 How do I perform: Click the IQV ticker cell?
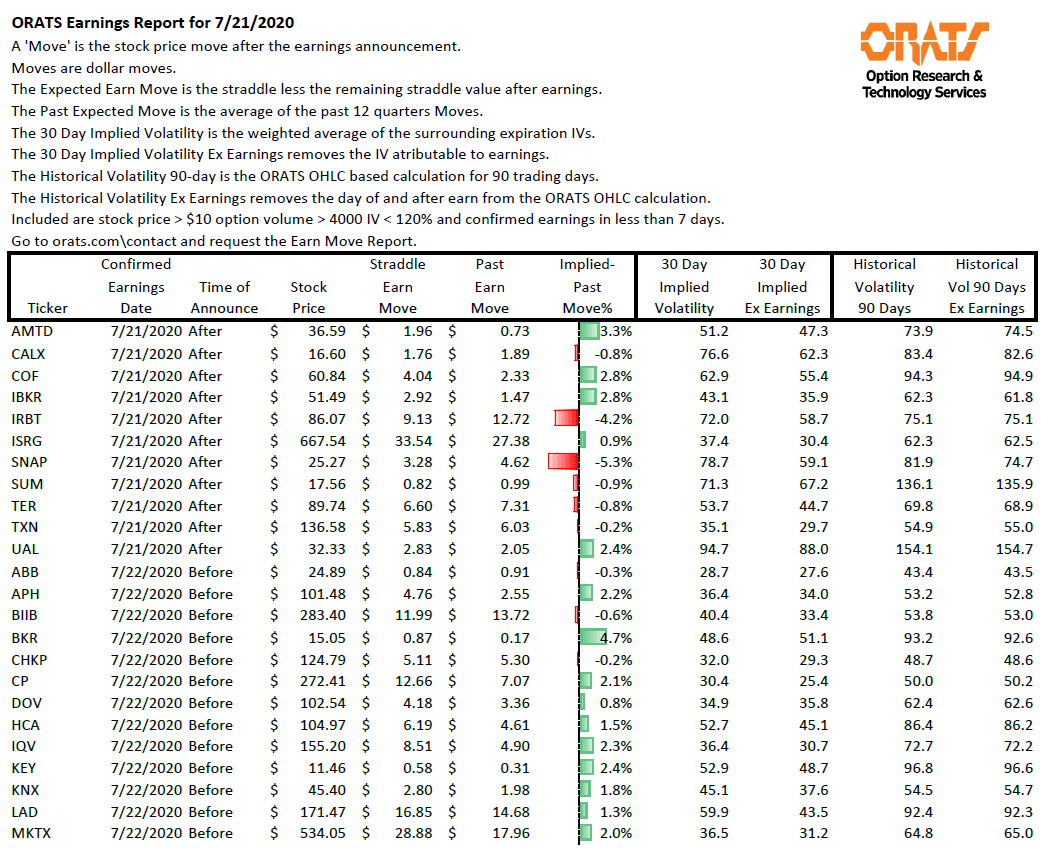point(24,746)
